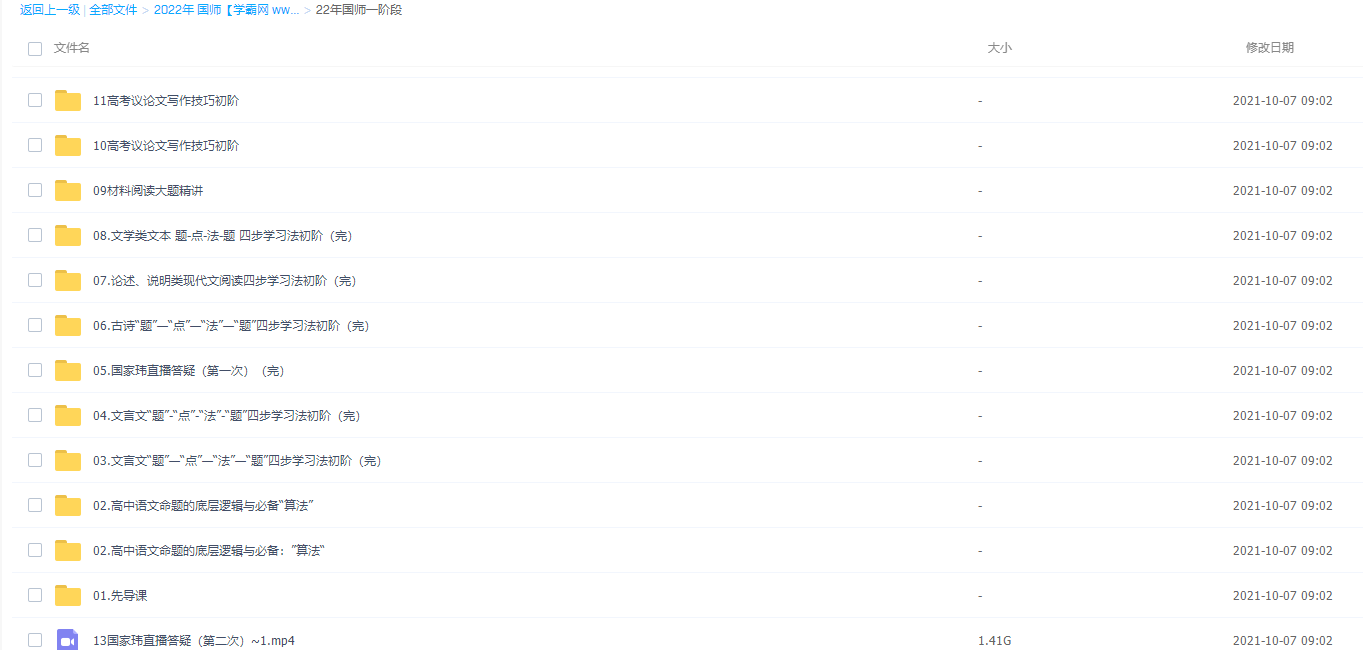Image resolution: width=1363 pixels, height=650 pixels.
Task: Click the 返回上一级 link
Action: (50, 10)
